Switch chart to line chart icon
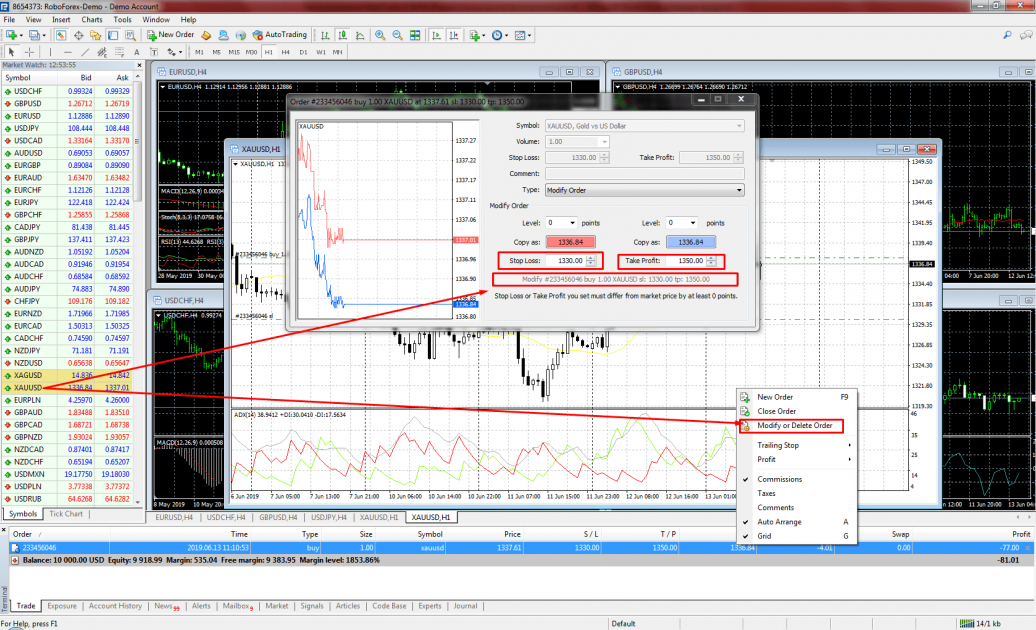The height and width of the screenshot is (630, 1036). (359, 35)
